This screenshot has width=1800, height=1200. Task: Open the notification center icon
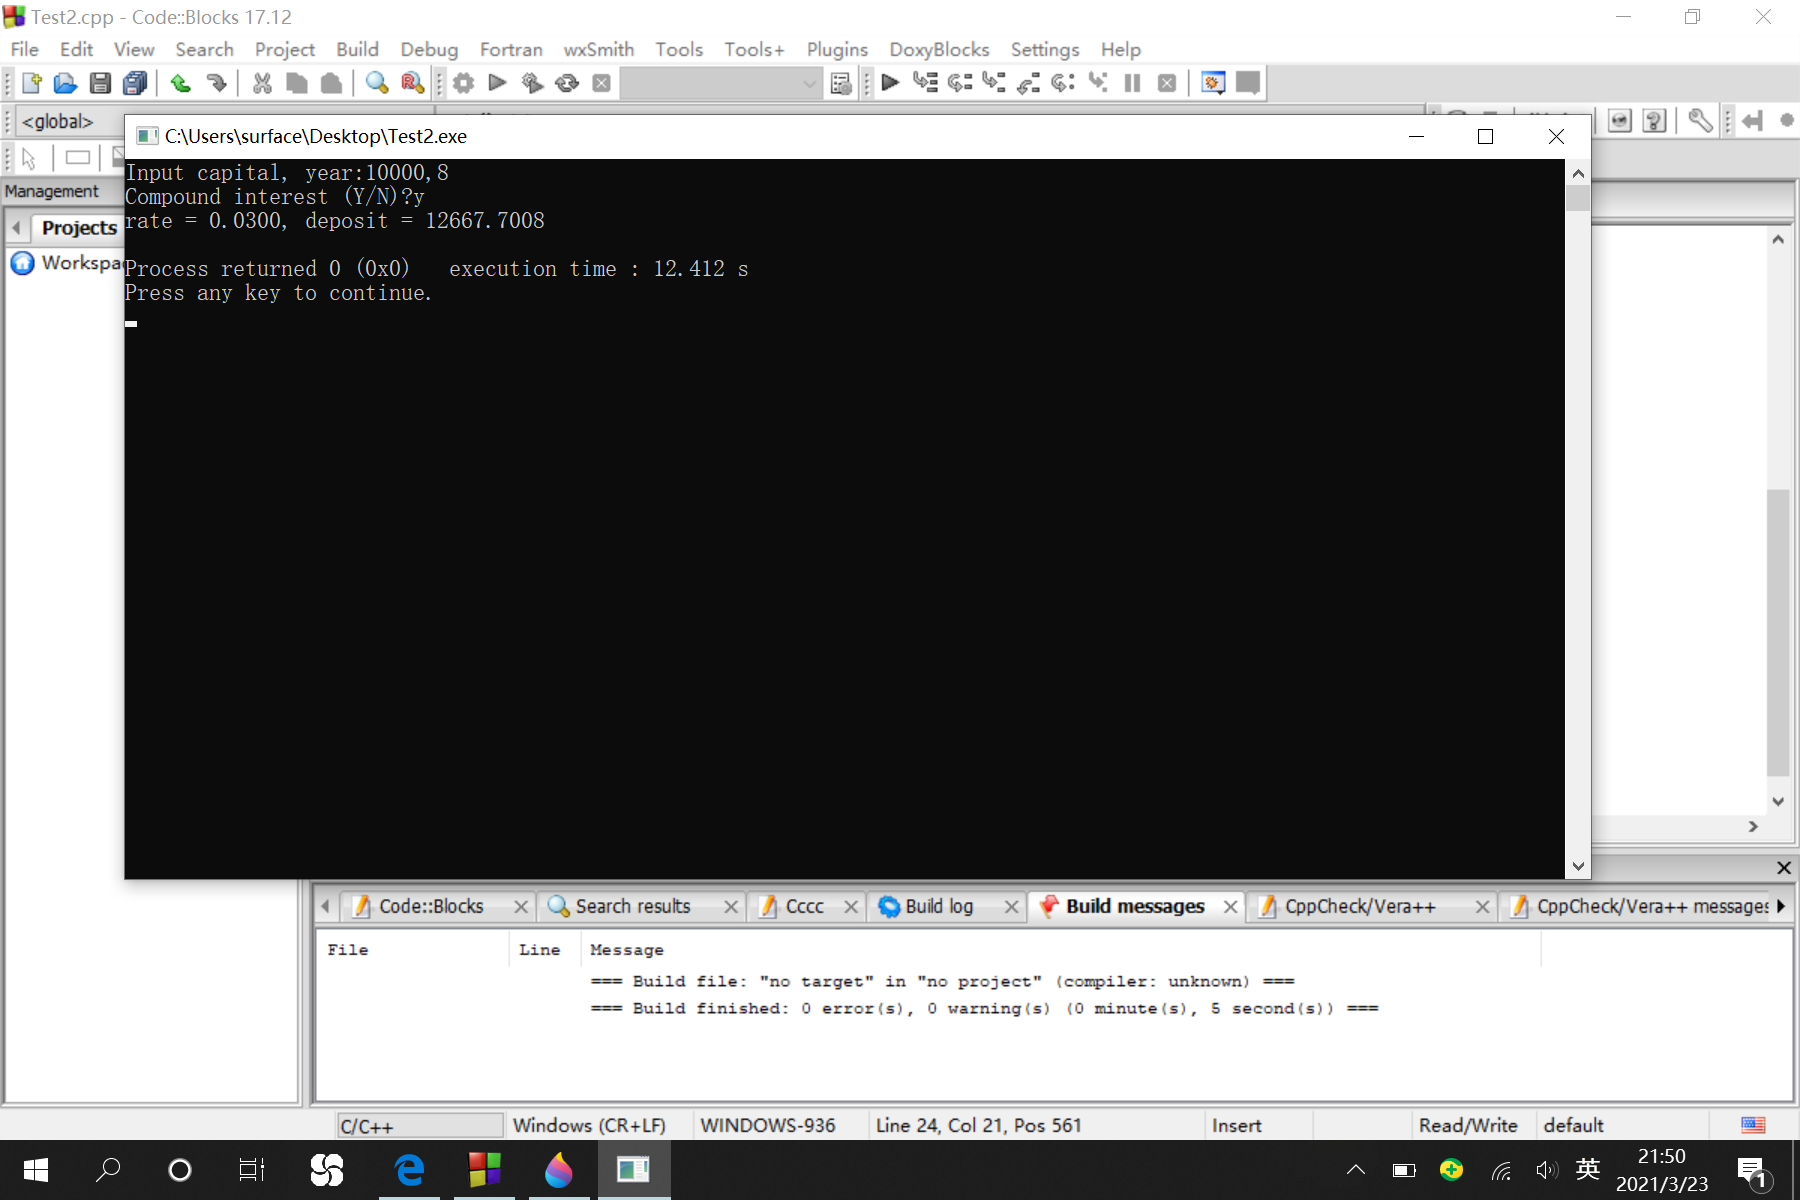1755,1172
